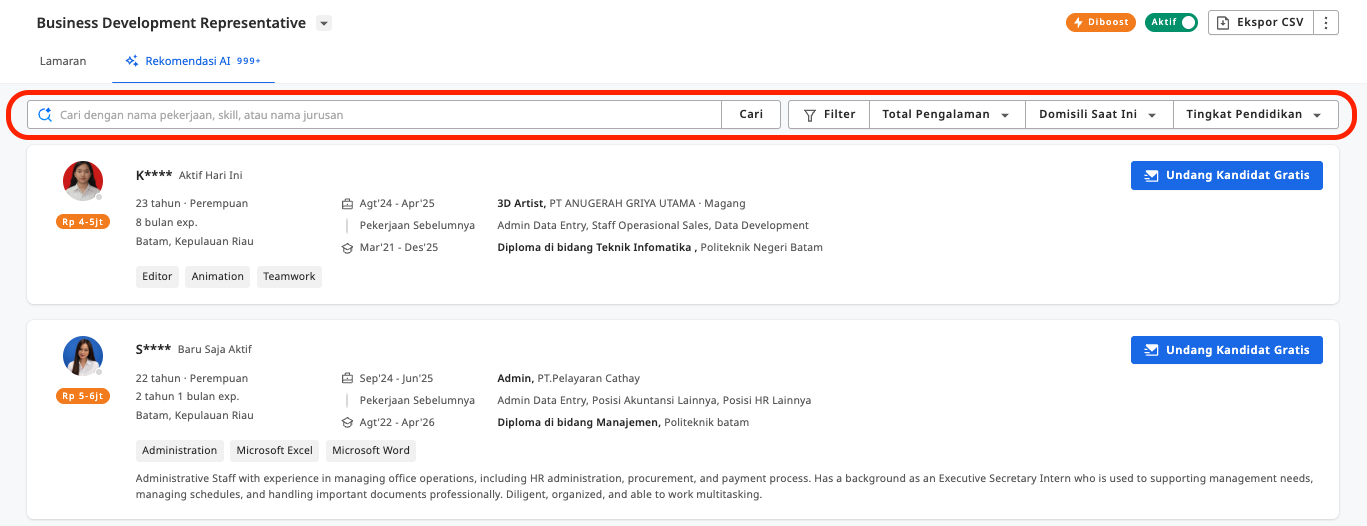
Task: Click the Teamwork skill tag
Action: point(289,277)
